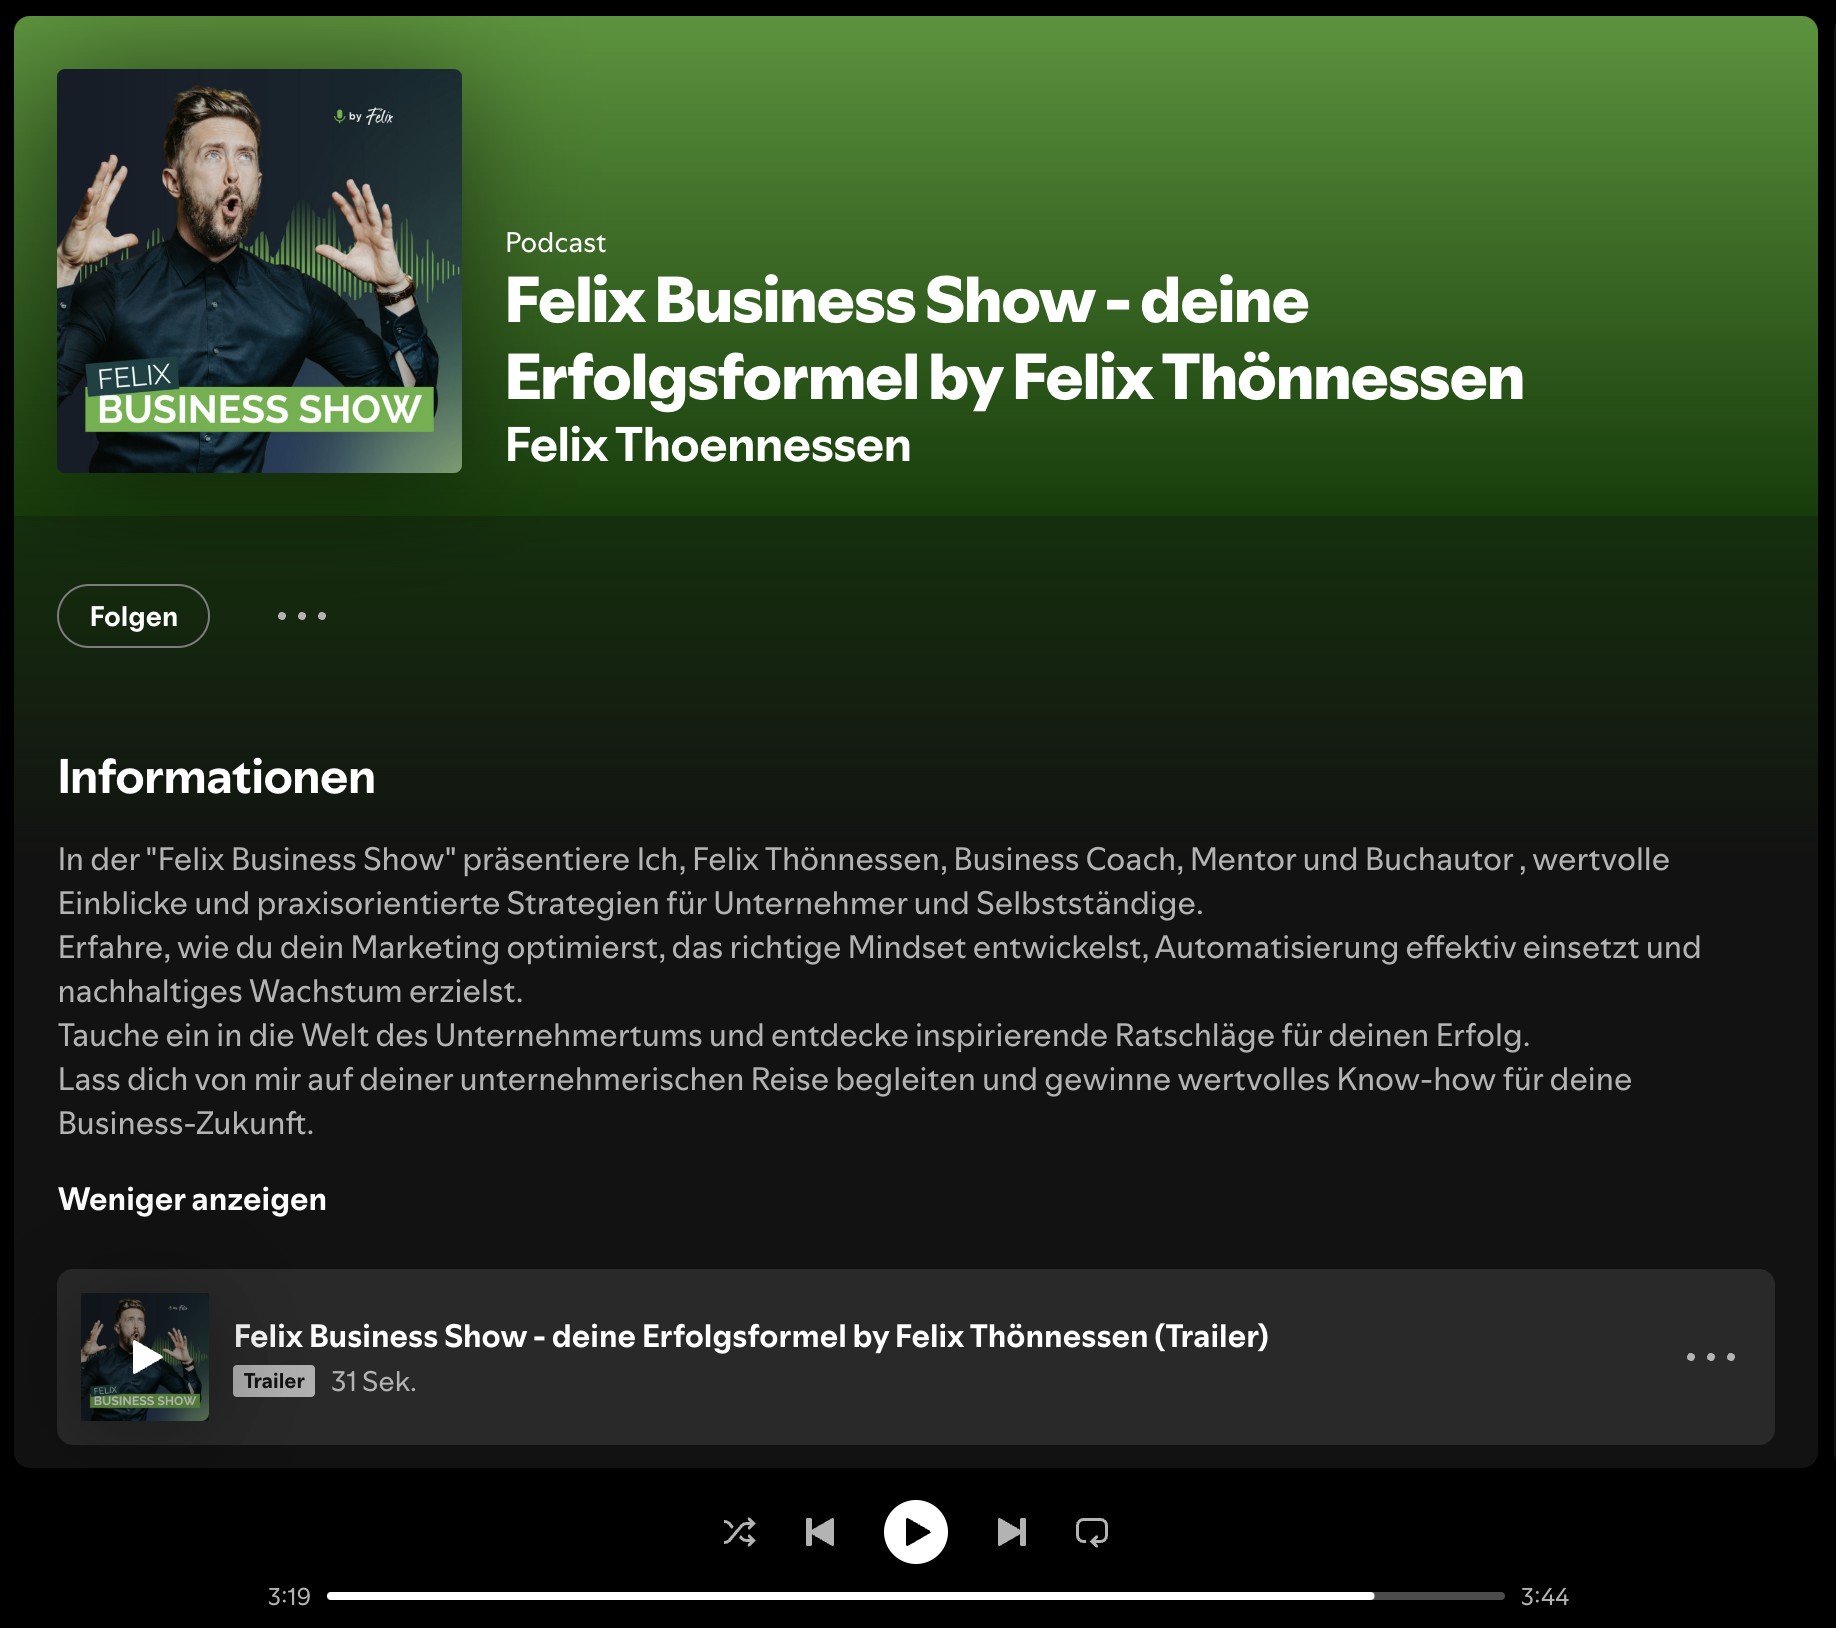Skip to the previous episode
Image resolution: width=1836 pixels, height=1628 pixels.
click(x=820, y=1531)
